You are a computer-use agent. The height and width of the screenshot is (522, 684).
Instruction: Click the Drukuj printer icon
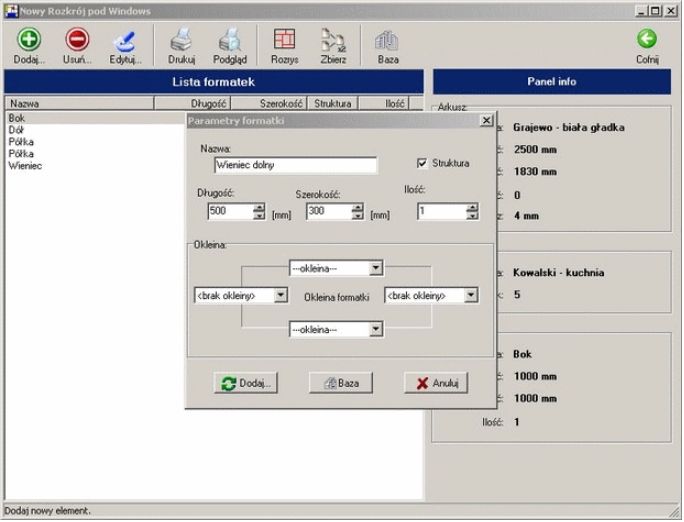[181, 40]
